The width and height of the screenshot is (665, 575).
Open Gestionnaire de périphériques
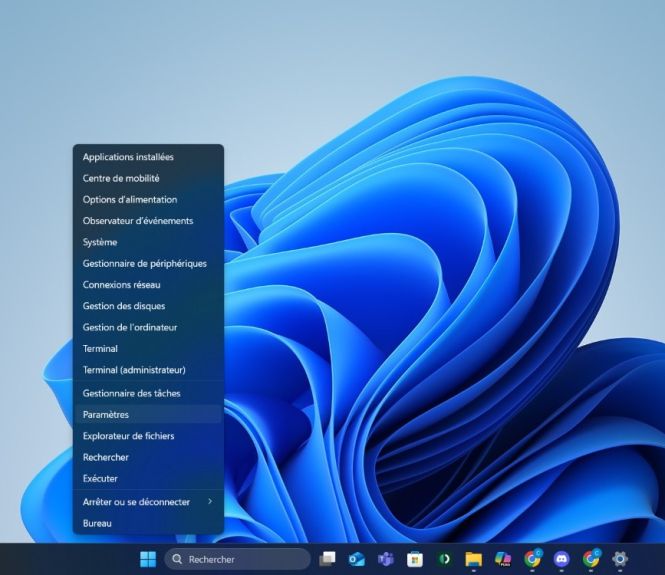(148, 263)
